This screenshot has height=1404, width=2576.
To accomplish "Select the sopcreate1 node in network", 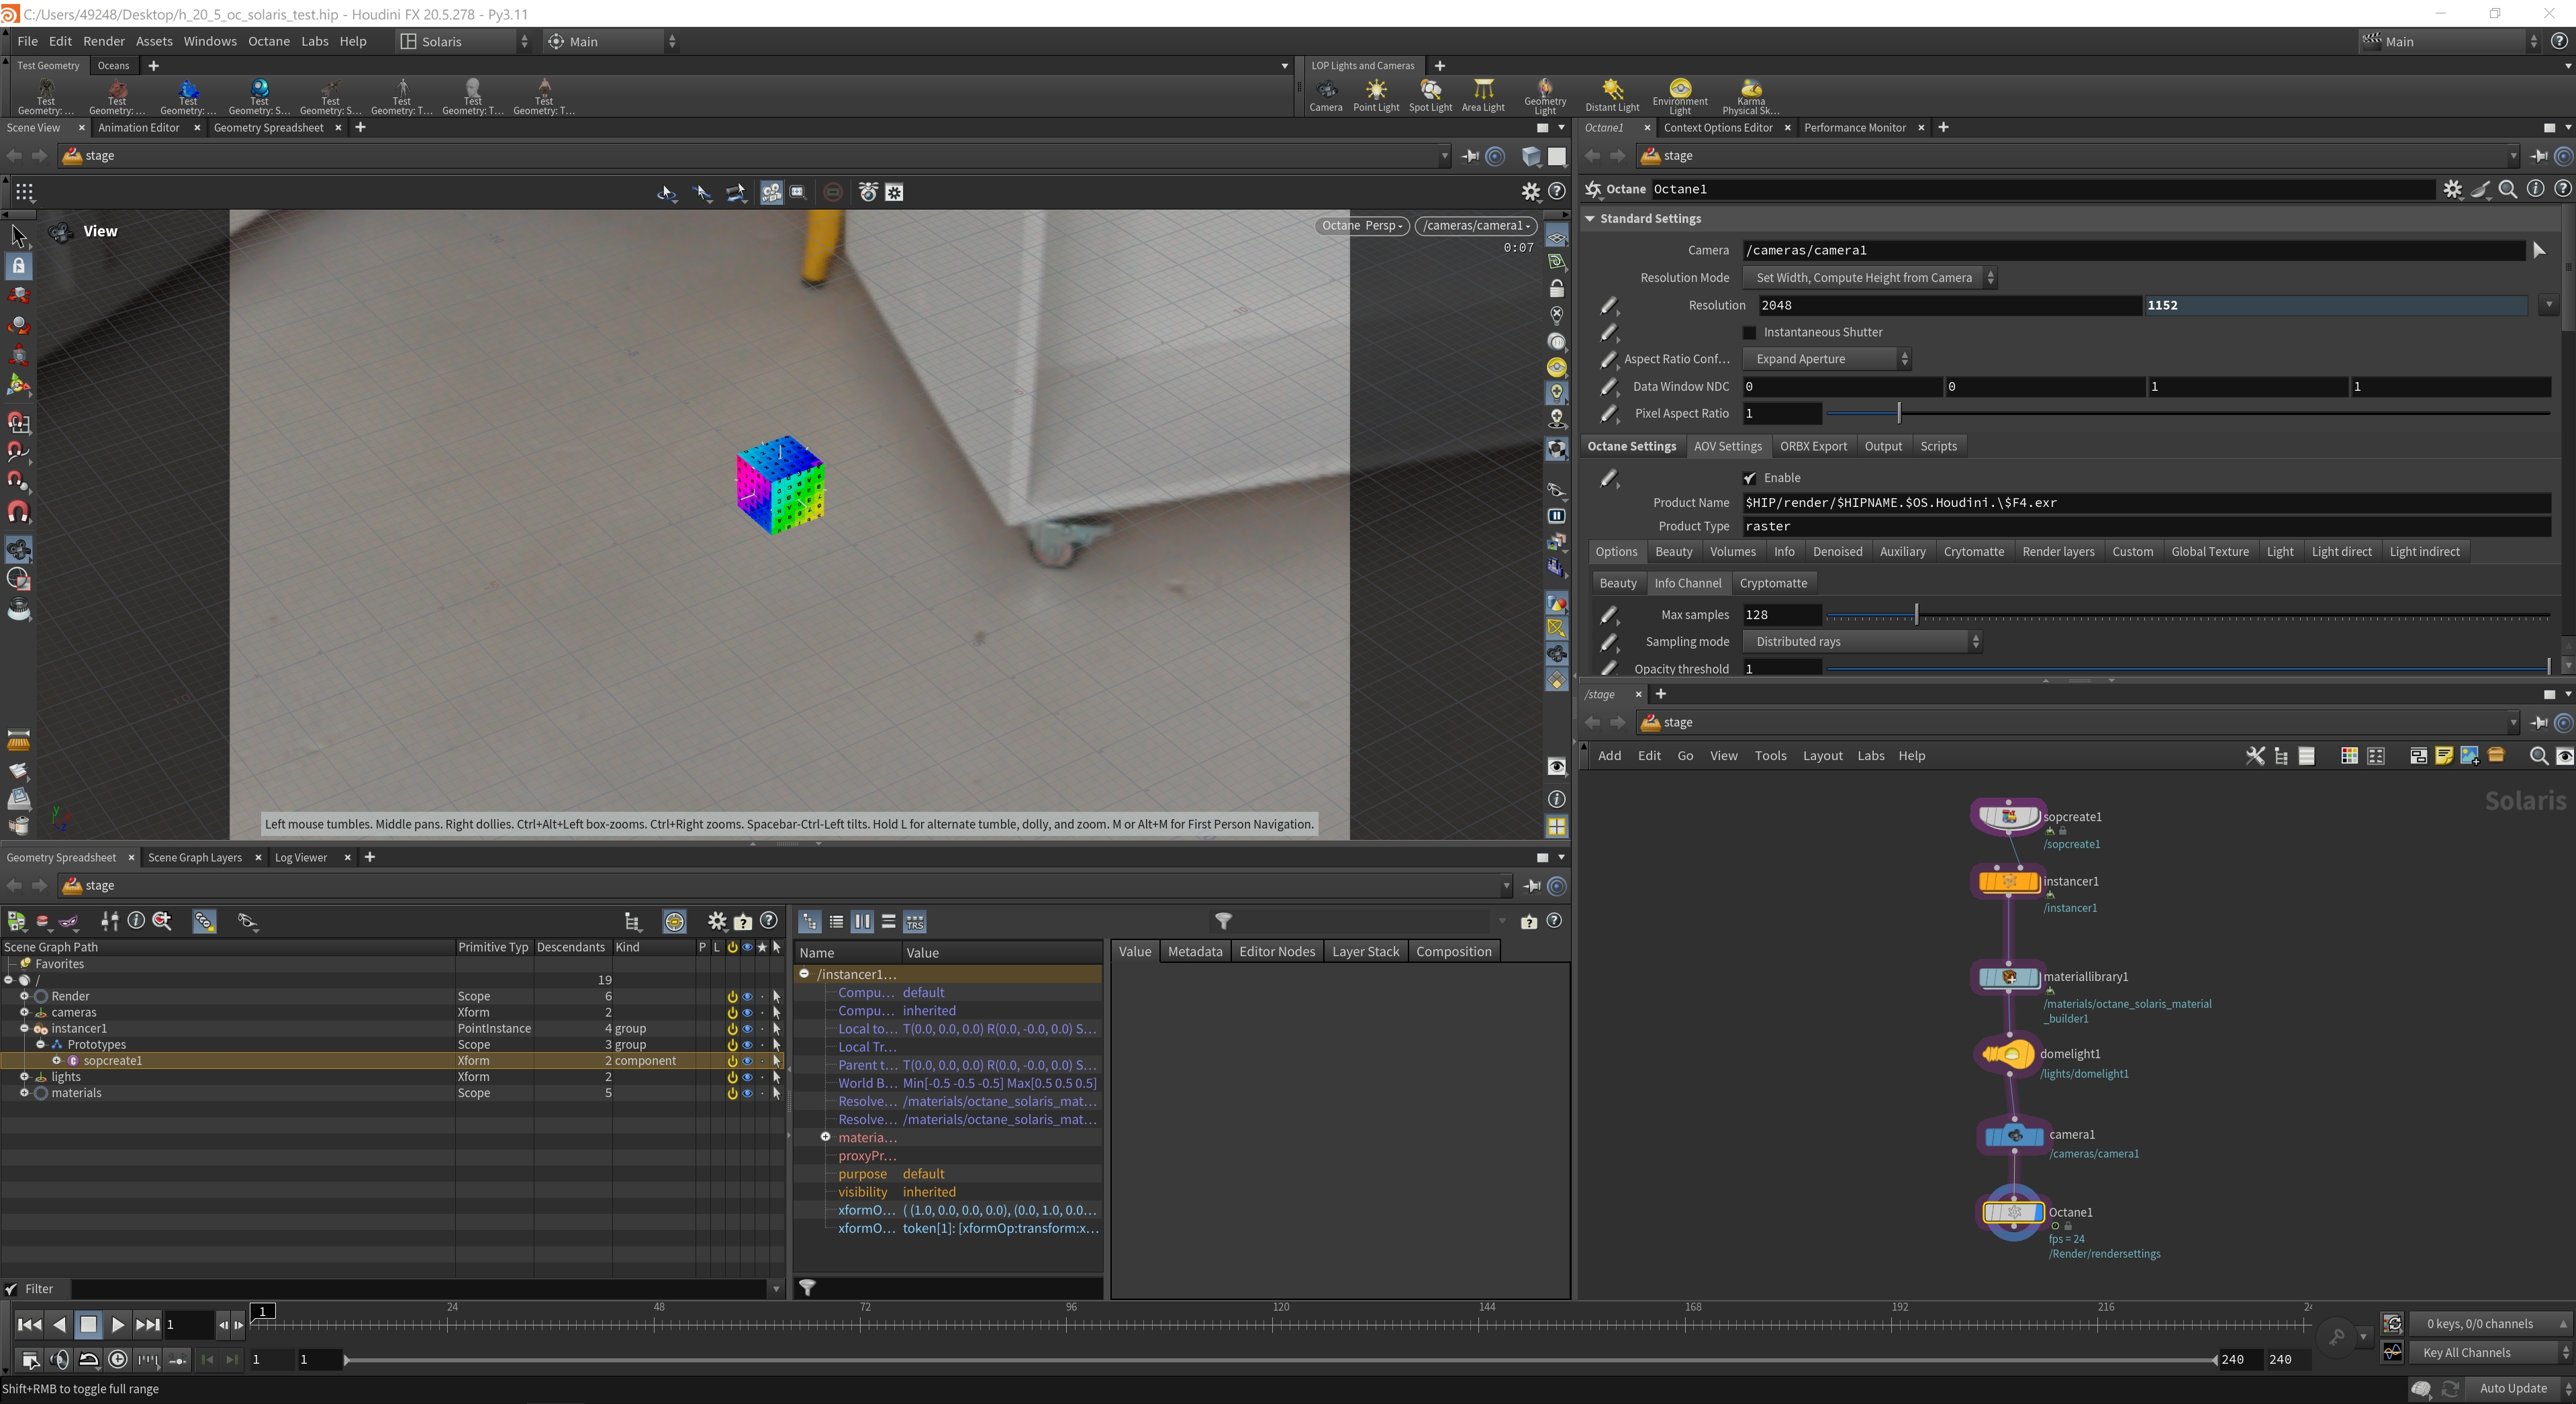I will (2008, 816).
